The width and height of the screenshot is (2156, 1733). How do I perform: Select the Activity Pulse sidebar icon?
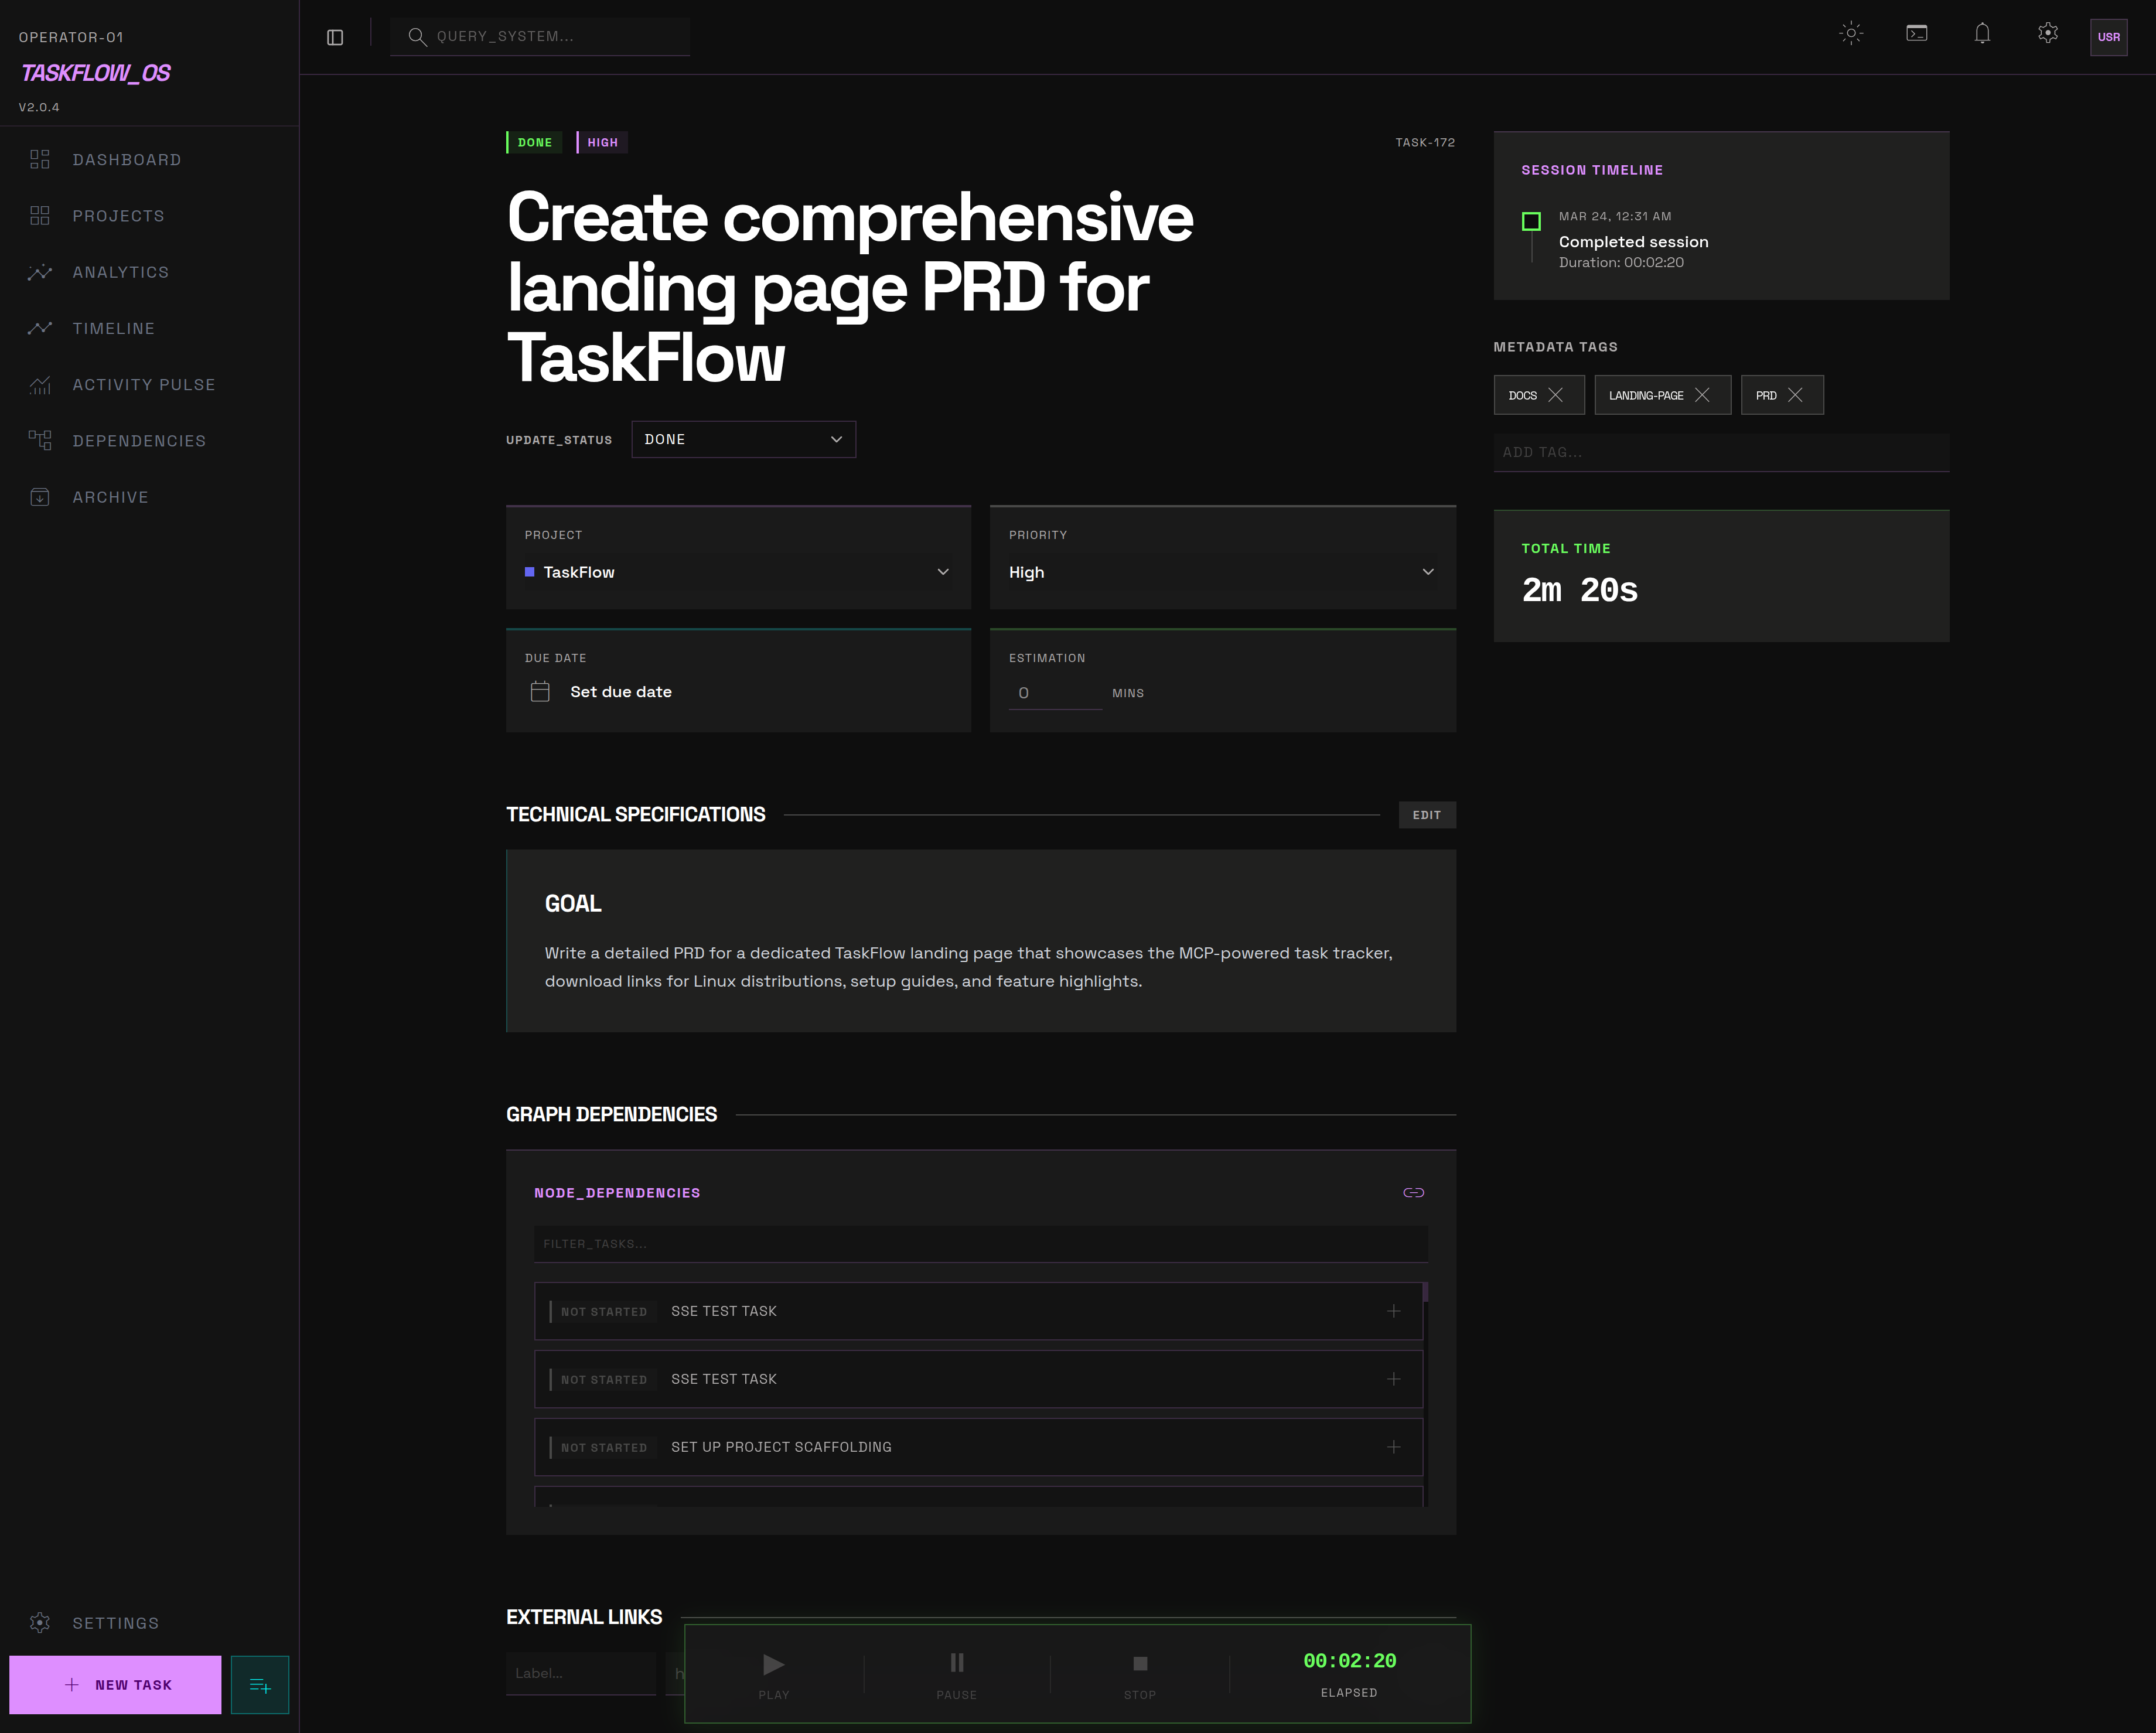pyautogui.click(x=40, y=385)
